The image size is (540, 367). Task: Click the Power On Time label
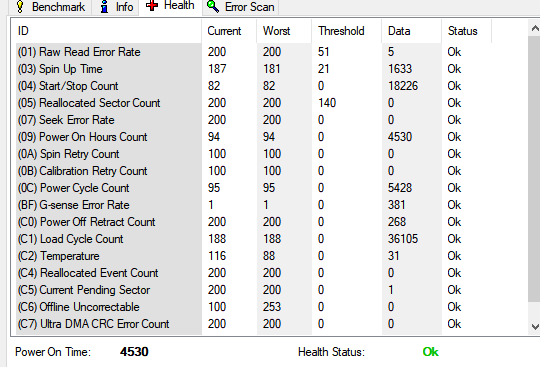pos(53,352)
